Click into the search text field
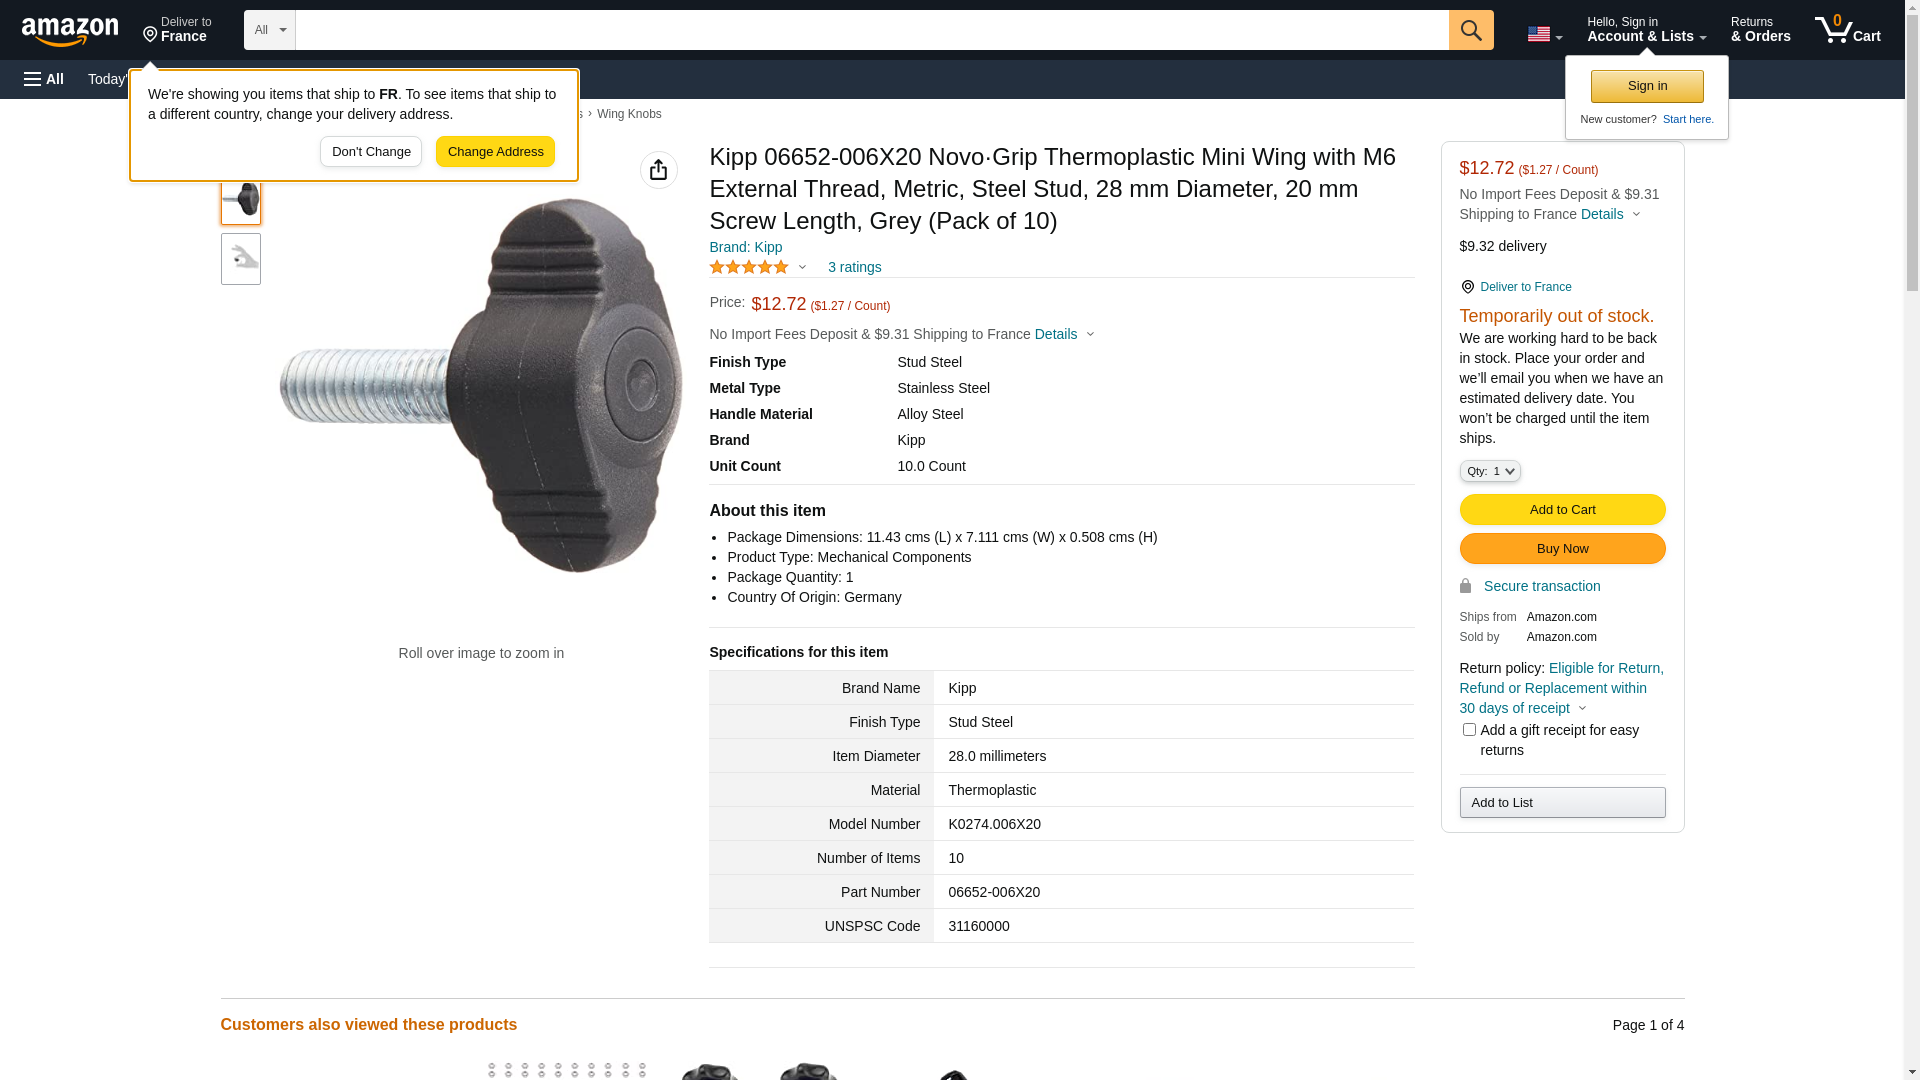This screenshot has height=1080, width=1920. [x=870, y=30]
